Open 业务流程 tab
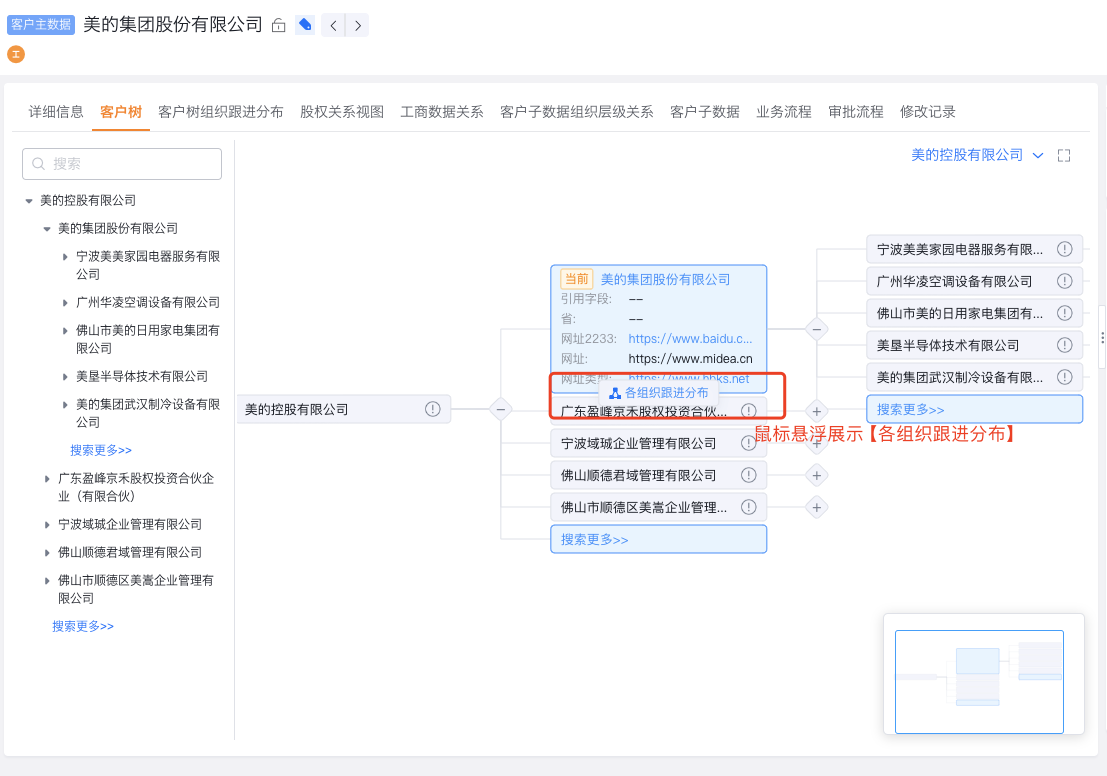Screen dimensions: 1107x776 click(784, 112)
